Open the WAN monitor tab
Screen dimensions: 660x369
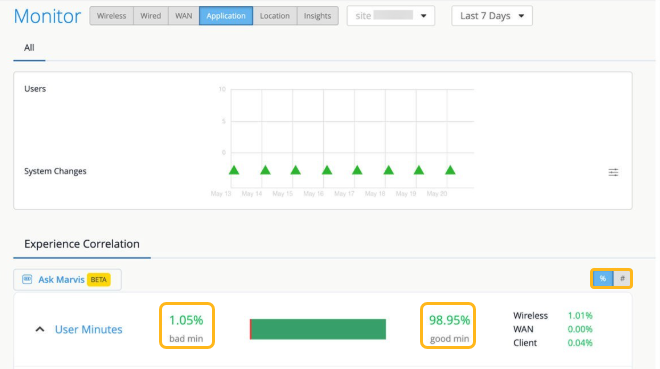pyautogui.click(x=184, y=16)
